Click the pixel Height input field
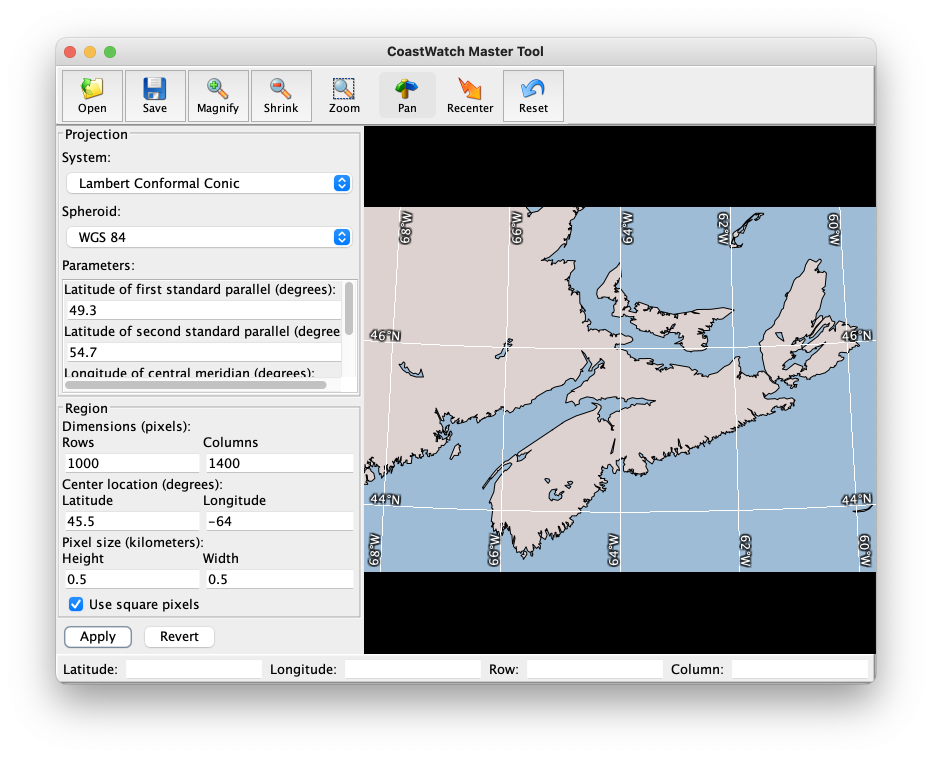932x758 pixels. click(130, 579)
